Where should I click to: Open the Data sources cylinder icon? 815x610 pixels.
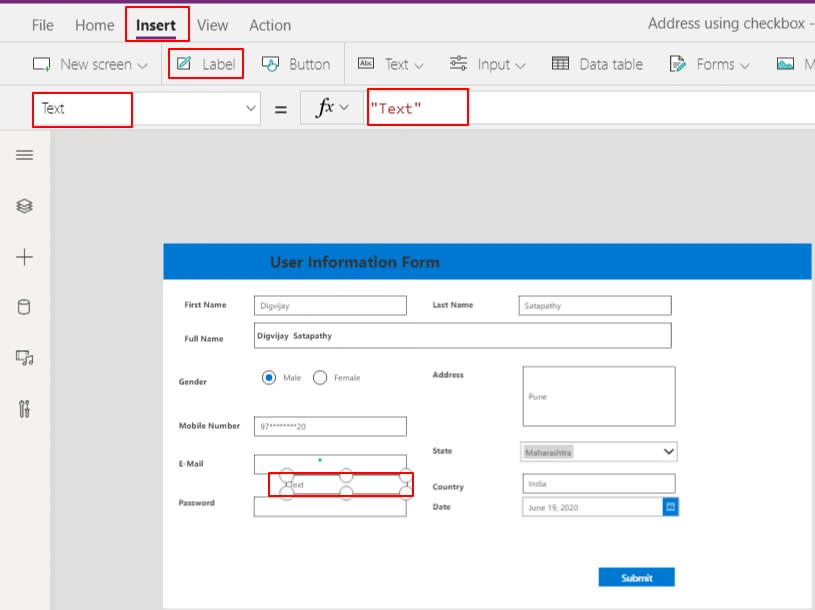click(x=24, y=307)
